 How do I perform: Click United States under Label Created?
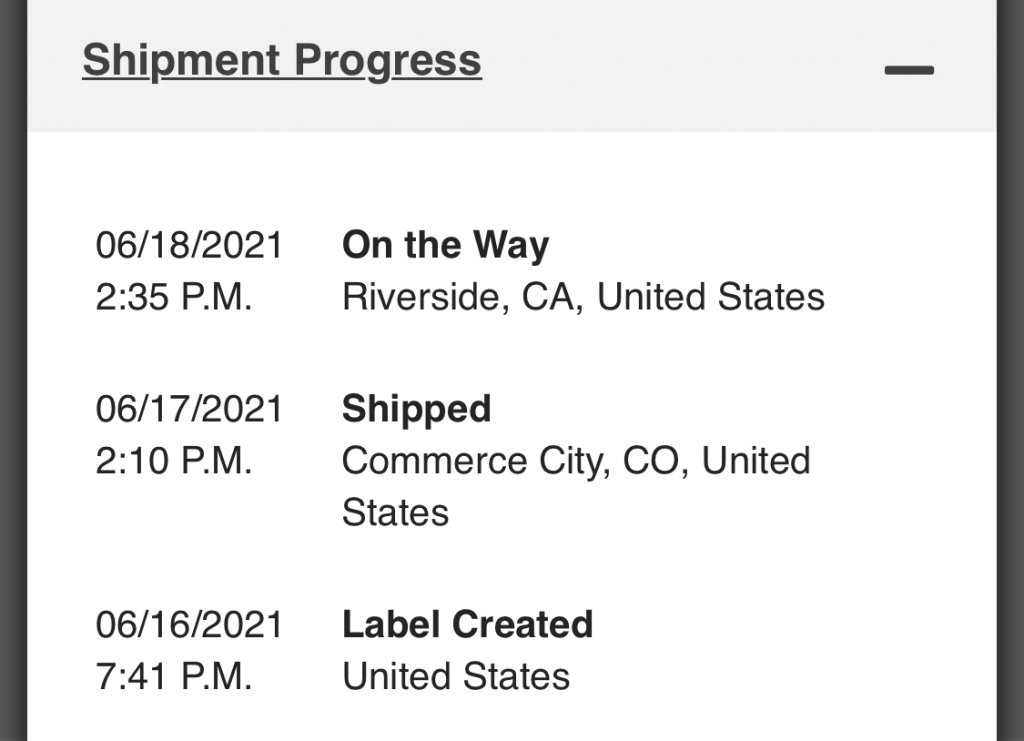tap(456, 677)
